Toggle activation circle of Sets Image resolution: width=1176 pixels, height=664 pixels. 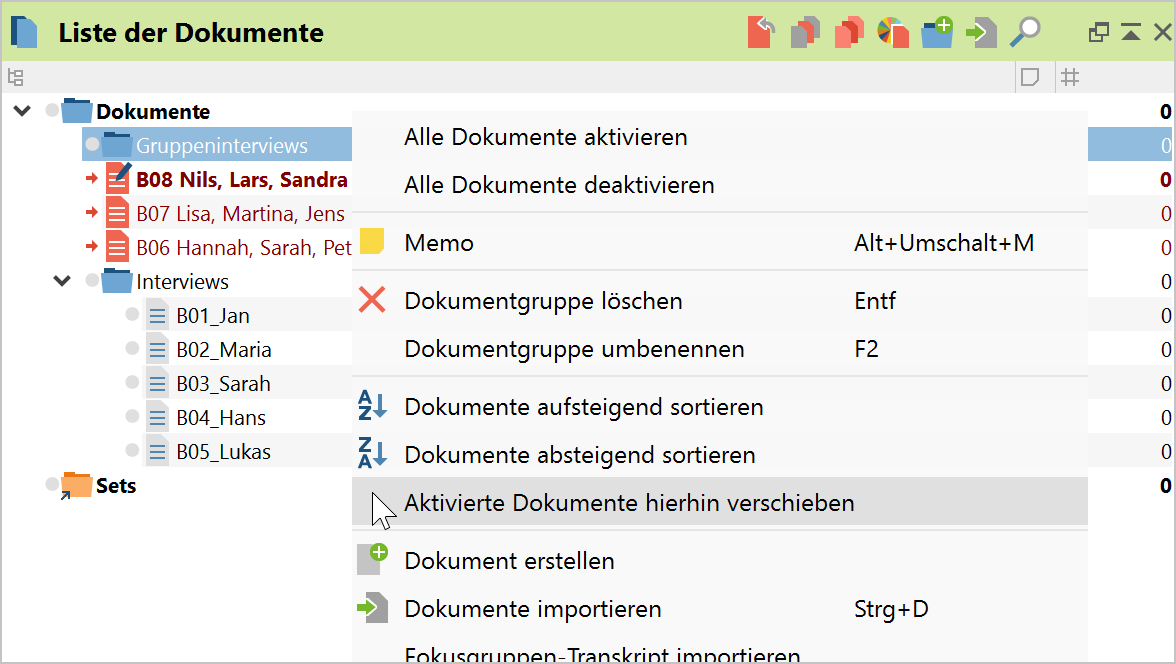(x=52, y=484)
